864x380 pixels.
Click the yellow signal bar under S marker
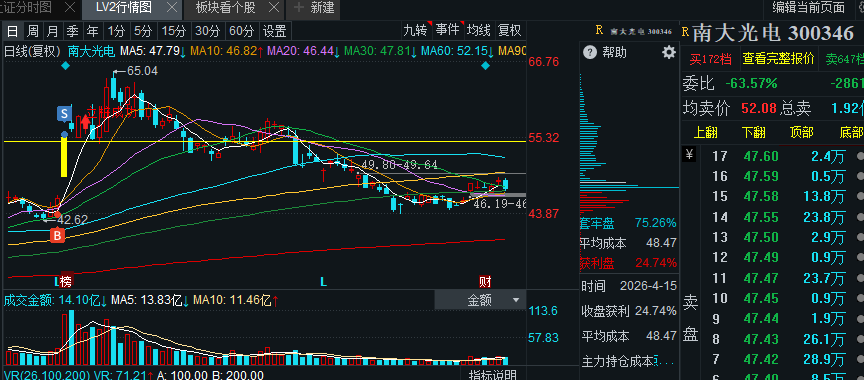click(64, 157)
